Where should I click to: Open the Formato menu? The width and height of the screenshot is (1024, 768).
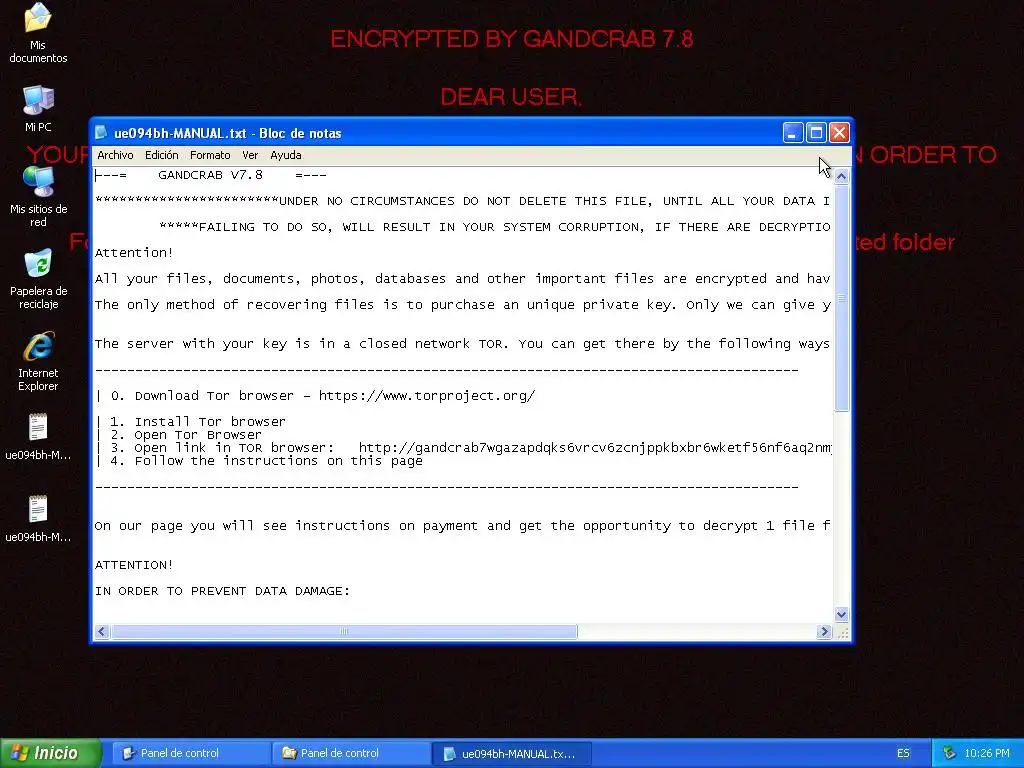point(210,155)
